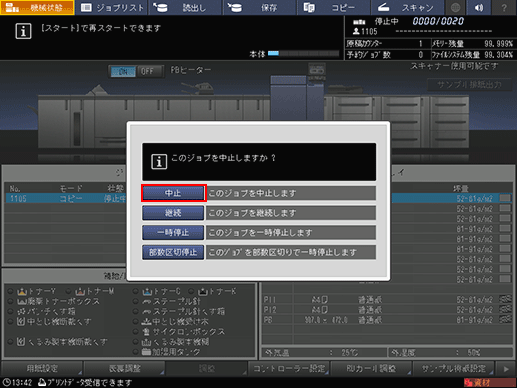Open コントローラー設定 controller settings
Viewport: 517px width, 388px height.
click(x=289, y=368)
